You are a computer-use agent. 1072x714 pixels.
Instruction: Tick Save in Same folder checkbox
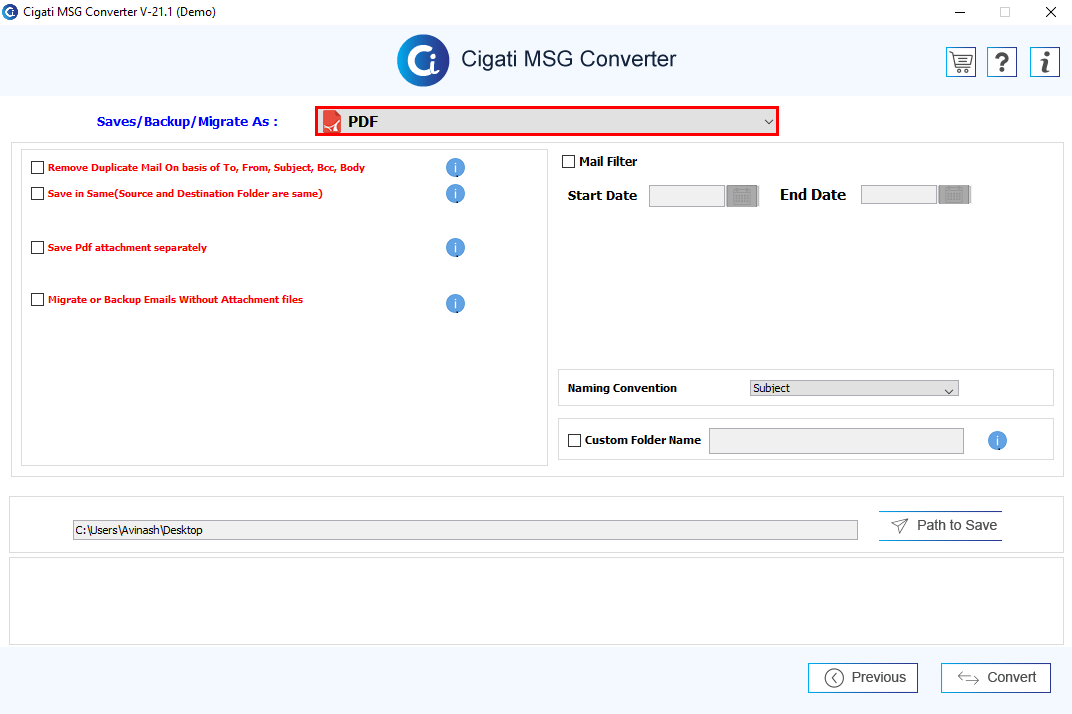[x=38, y=194]
